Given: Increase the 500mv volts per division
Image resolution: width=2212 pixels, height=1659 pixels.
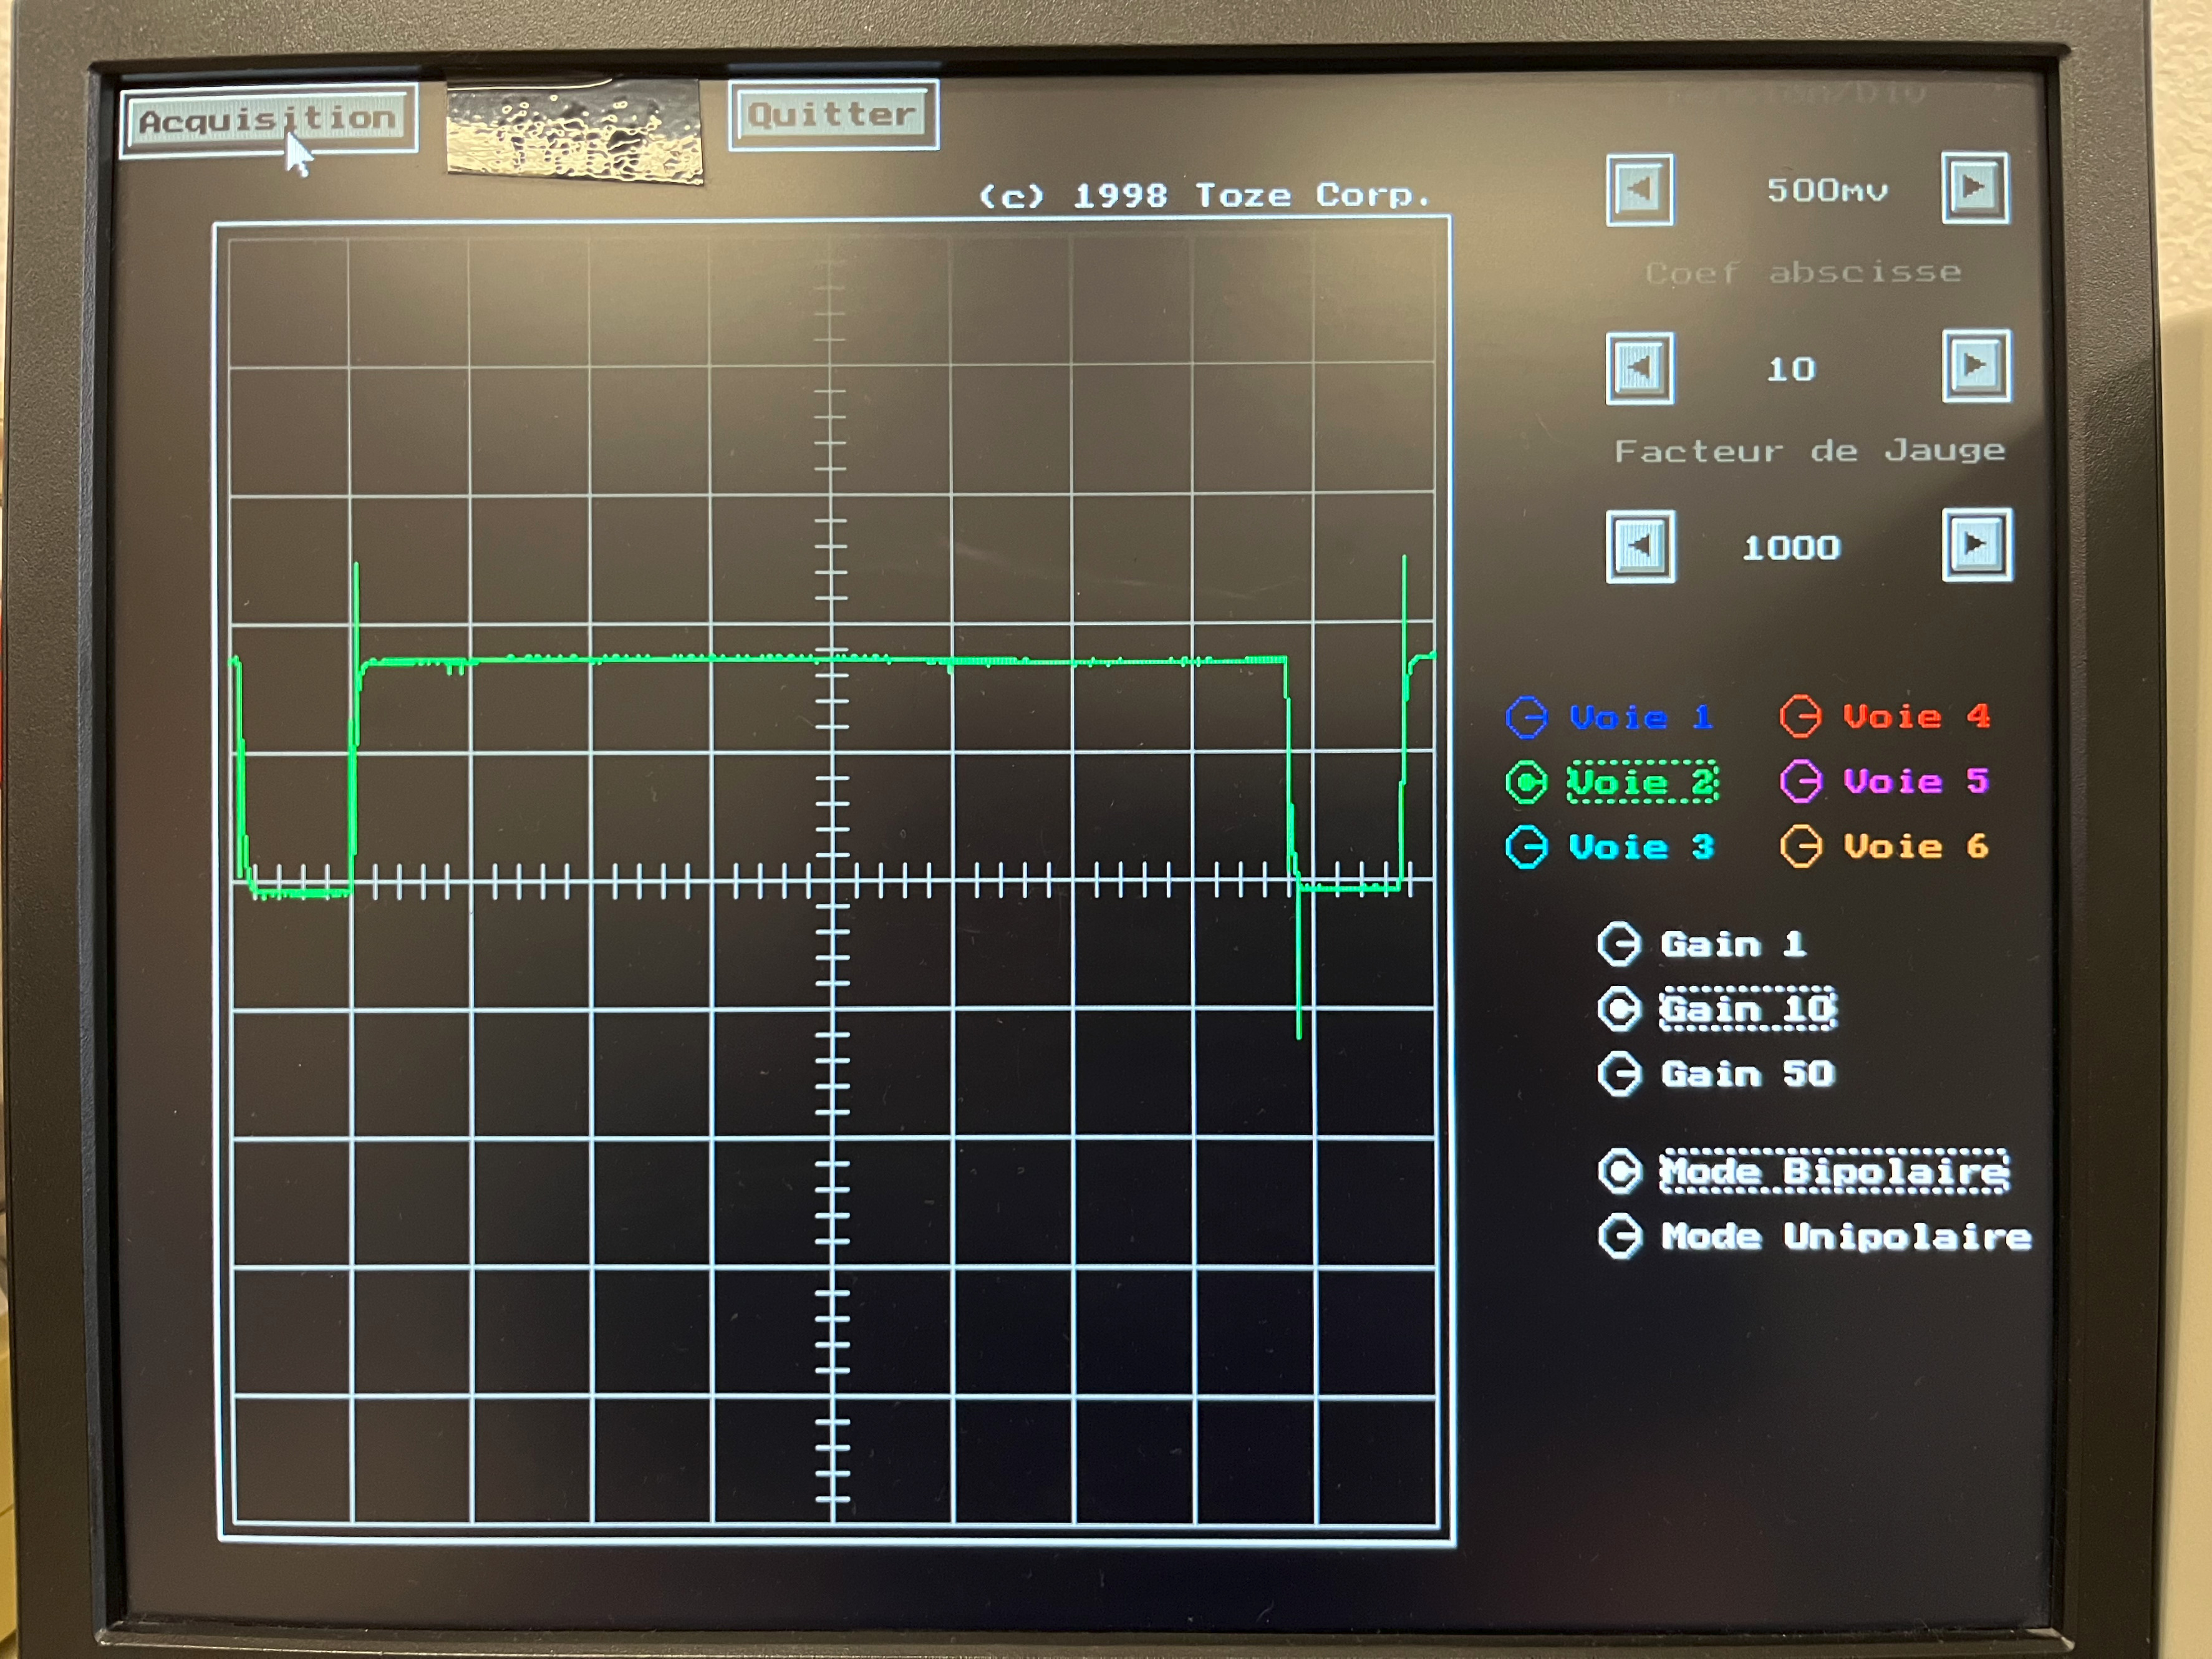Looking at the screenshot, I should (1975, 187).
